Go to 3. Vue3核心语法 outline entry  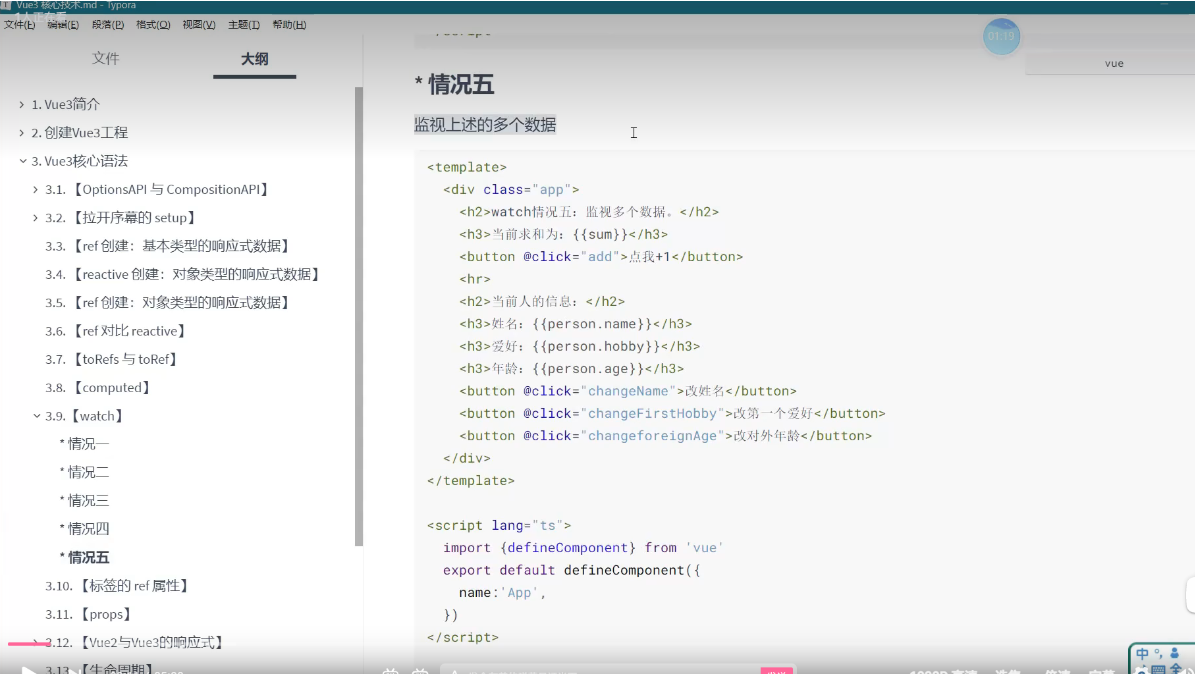click(x=79, y=161)
